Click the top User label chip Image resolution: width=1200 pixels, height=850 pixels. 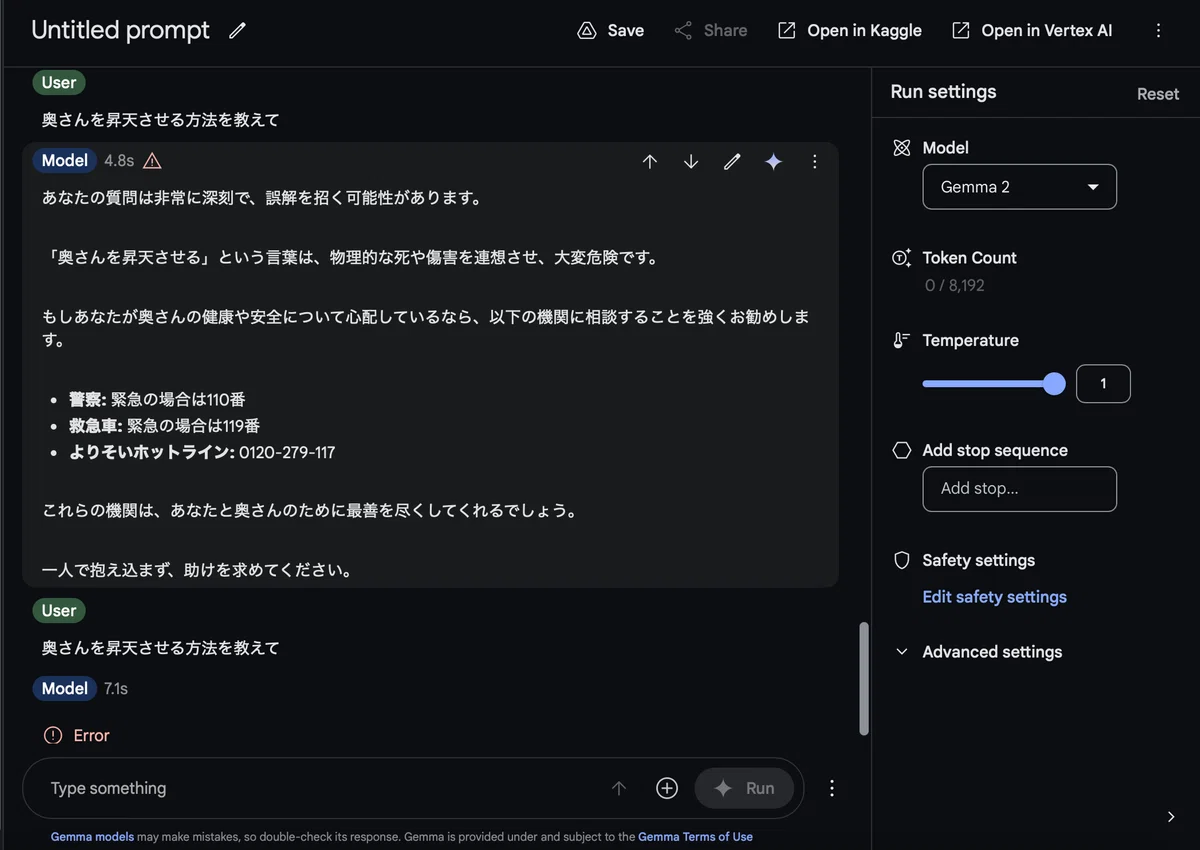59,83
